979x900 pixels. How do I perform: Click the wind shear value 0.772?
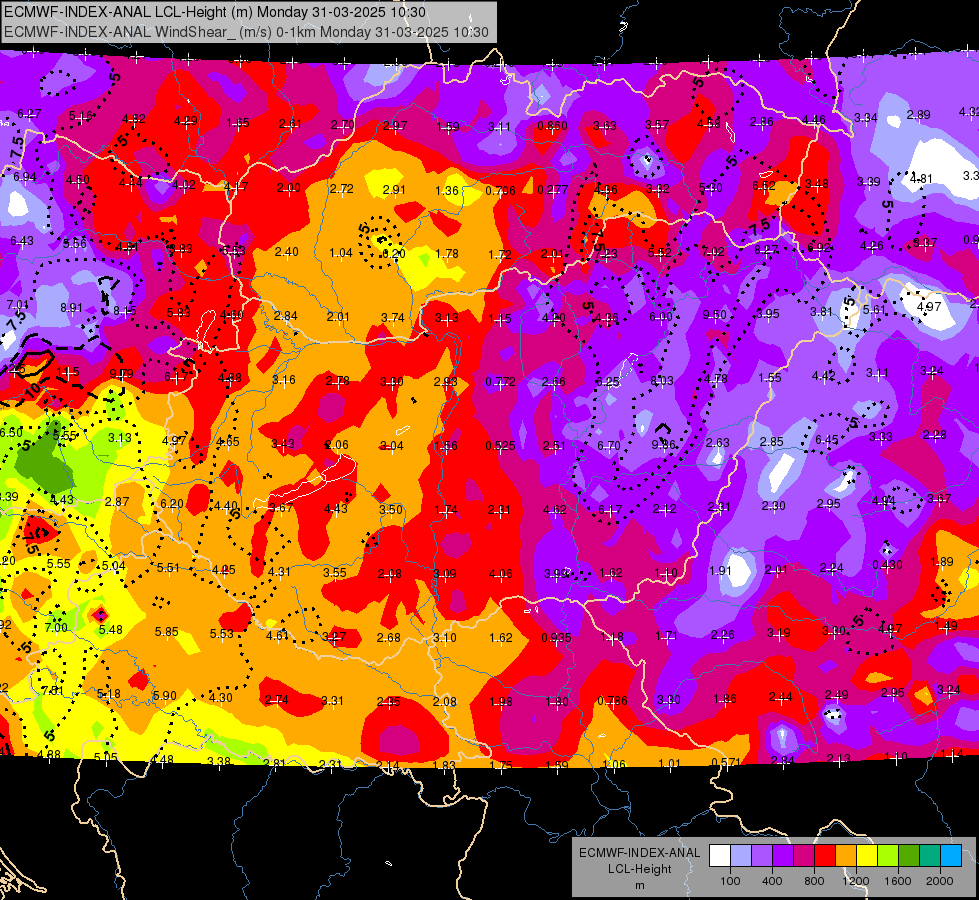[500, 382]
